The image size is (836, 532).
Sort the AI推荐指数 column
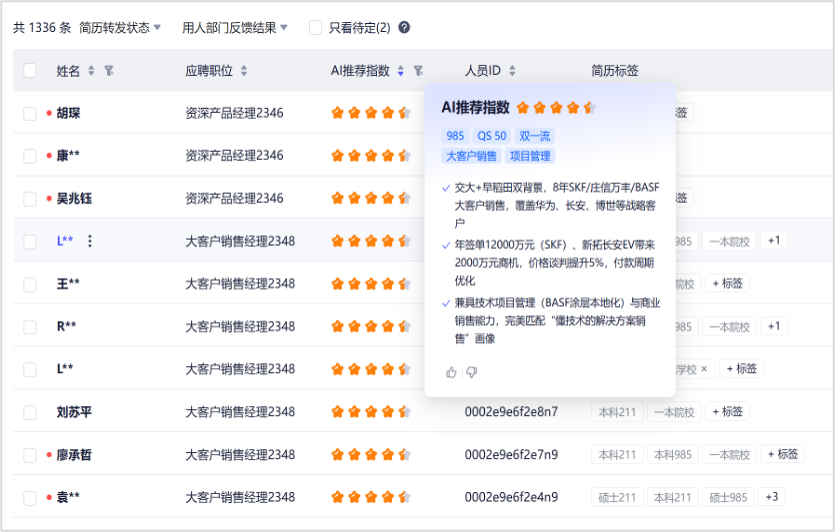pos(400,70)
